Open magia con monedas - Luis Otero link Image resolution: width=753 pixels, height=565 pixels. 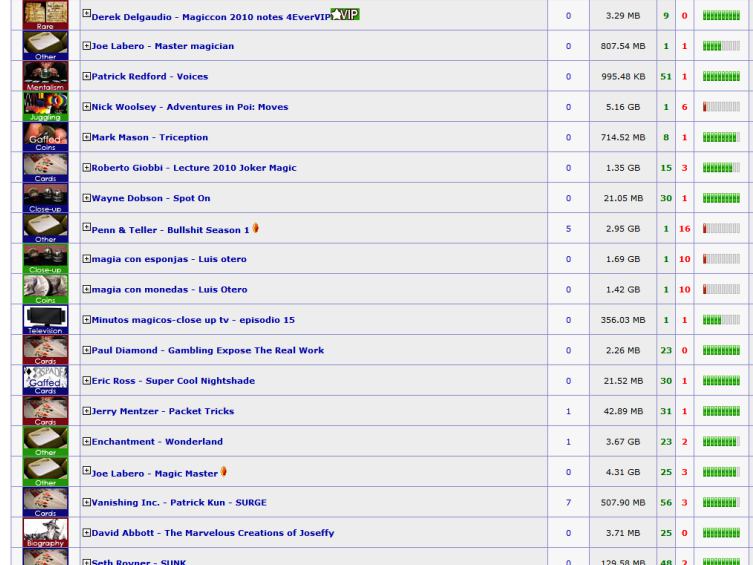(x=170, y=289)
